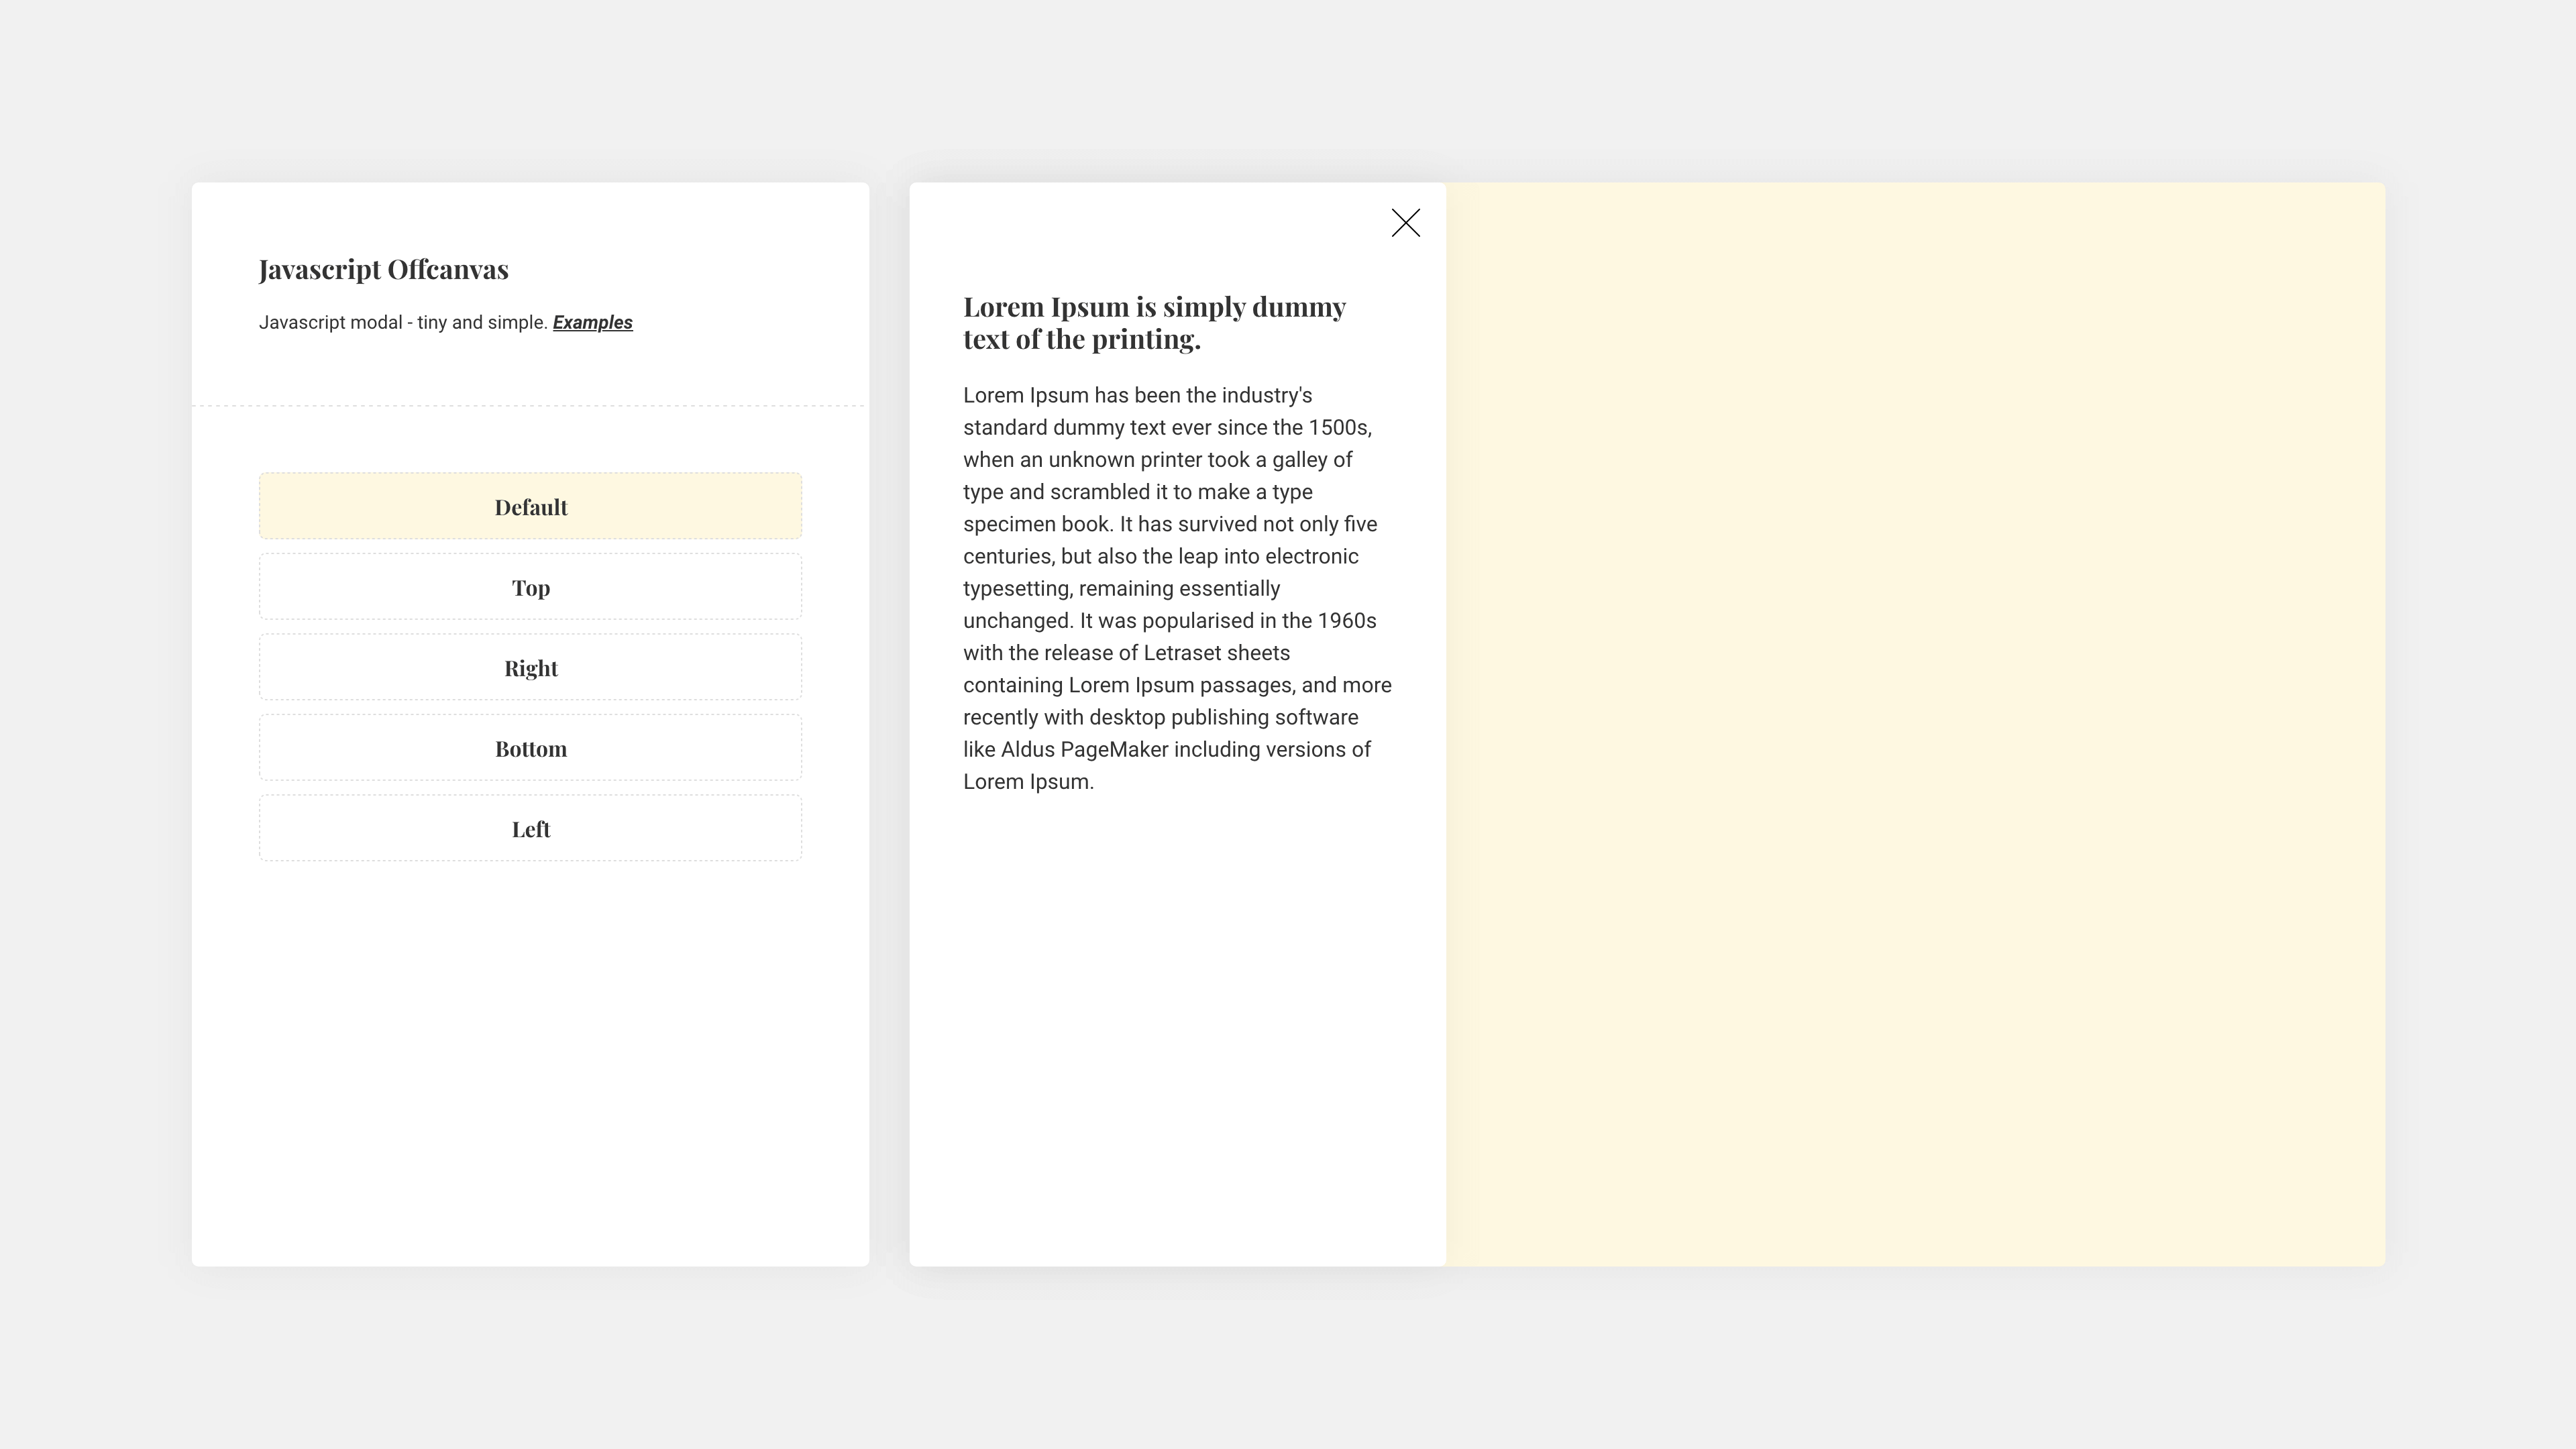Click gray page background above the cards
This screenshot has height=1449, width=2576.
click(x=1288, y=90)
